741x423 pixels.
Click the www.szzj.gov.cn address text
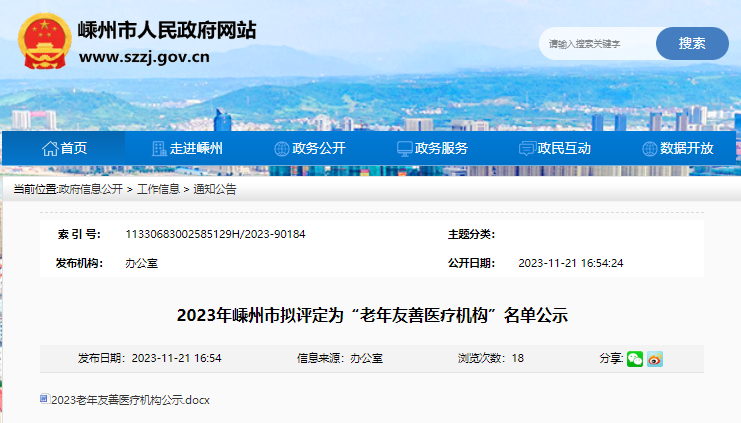(x=144, y=57)
